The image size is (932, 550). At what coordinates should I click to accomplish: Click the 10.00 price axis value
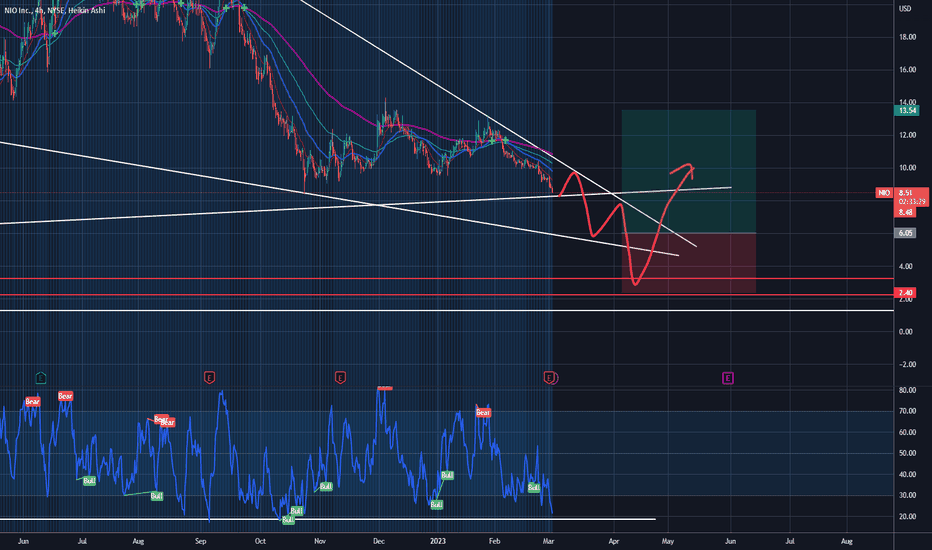point(907,168)
